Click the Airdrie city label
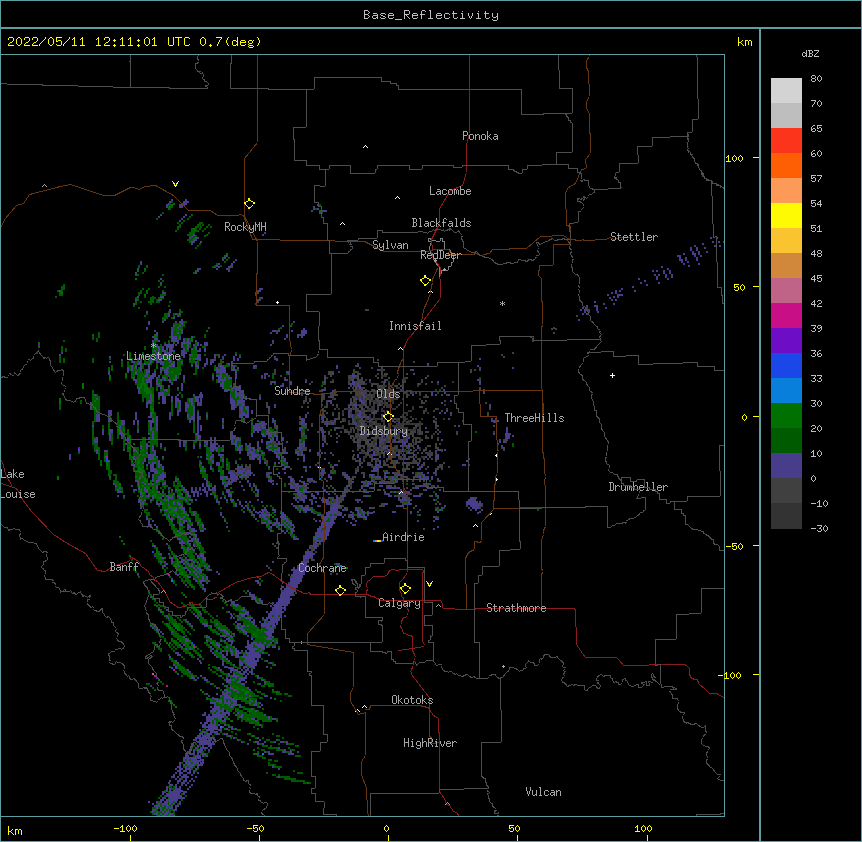The height and width of the screenshot is (842, 862). pos(403,537)
